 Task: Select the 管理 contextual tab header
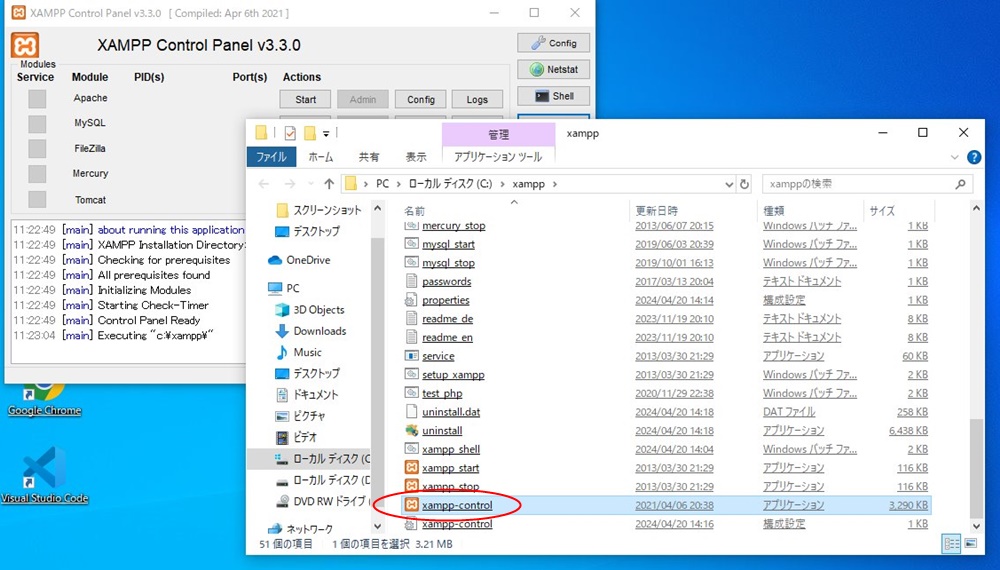point(498,135)
